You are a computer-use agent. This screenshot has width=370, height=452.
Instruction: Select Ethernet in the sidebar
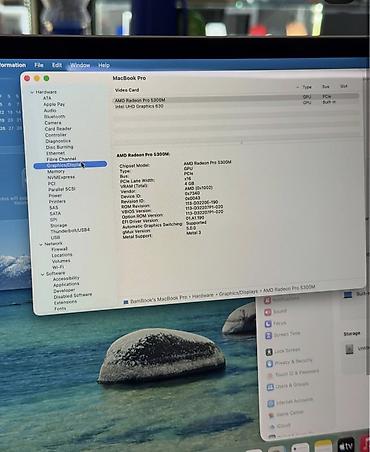coord(55,153)
